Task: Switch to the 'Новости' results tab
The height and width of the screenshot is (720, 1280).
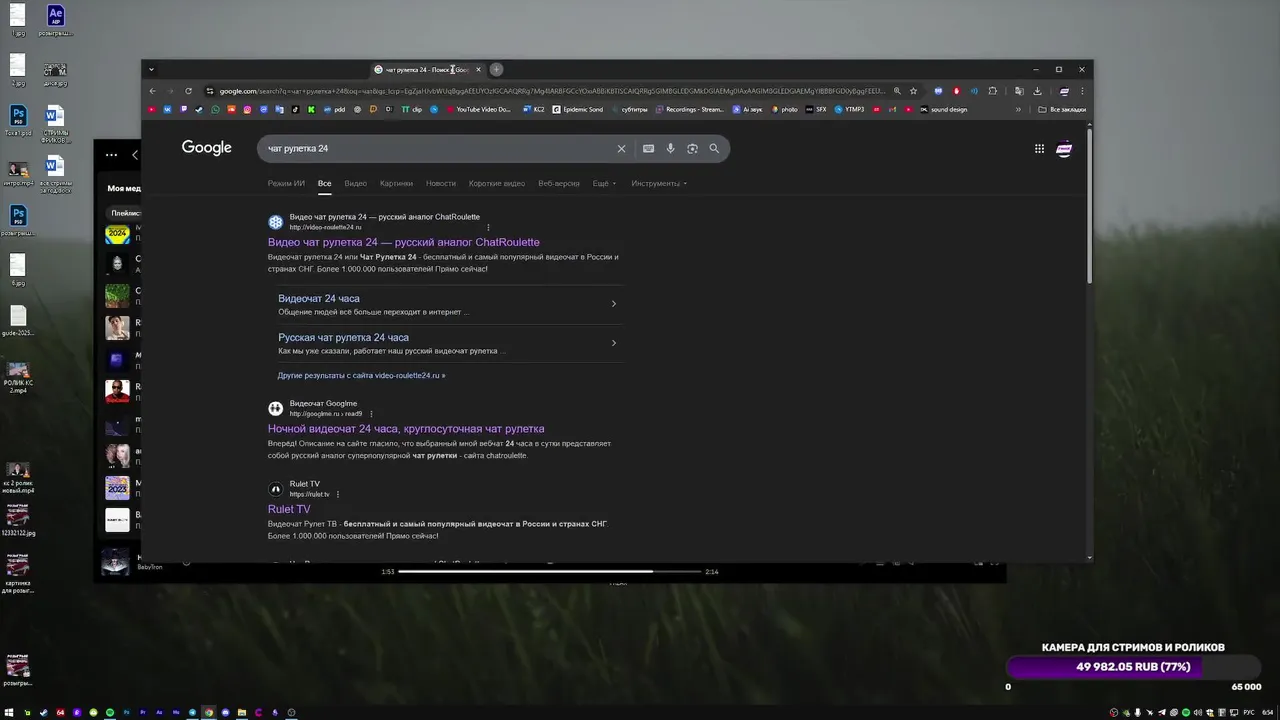Action: point(440,183)
